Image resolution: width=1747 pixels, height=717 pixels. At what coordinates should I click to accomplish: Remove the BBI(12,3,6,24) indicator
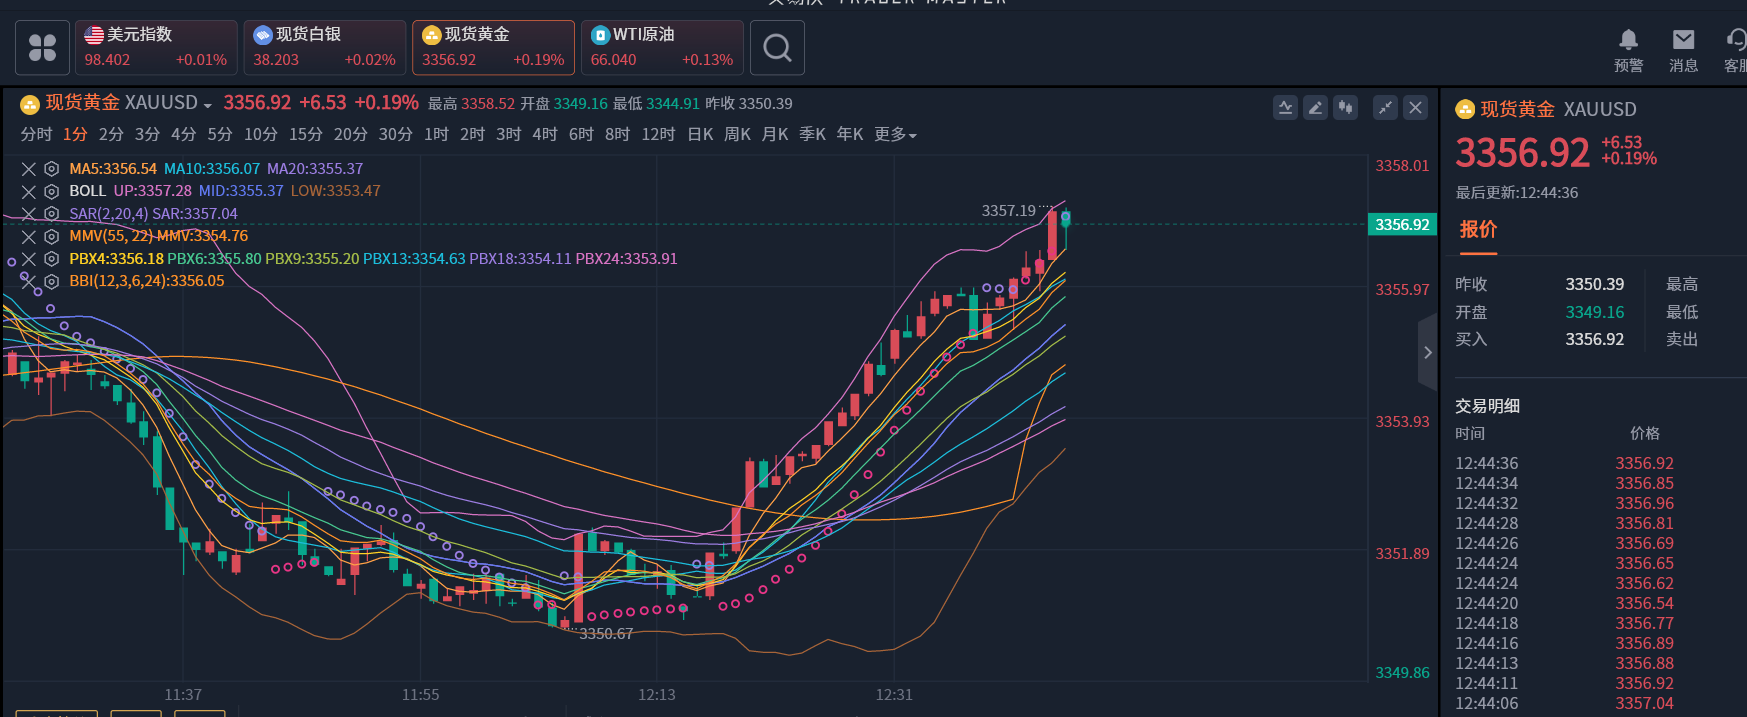(28, 281)
